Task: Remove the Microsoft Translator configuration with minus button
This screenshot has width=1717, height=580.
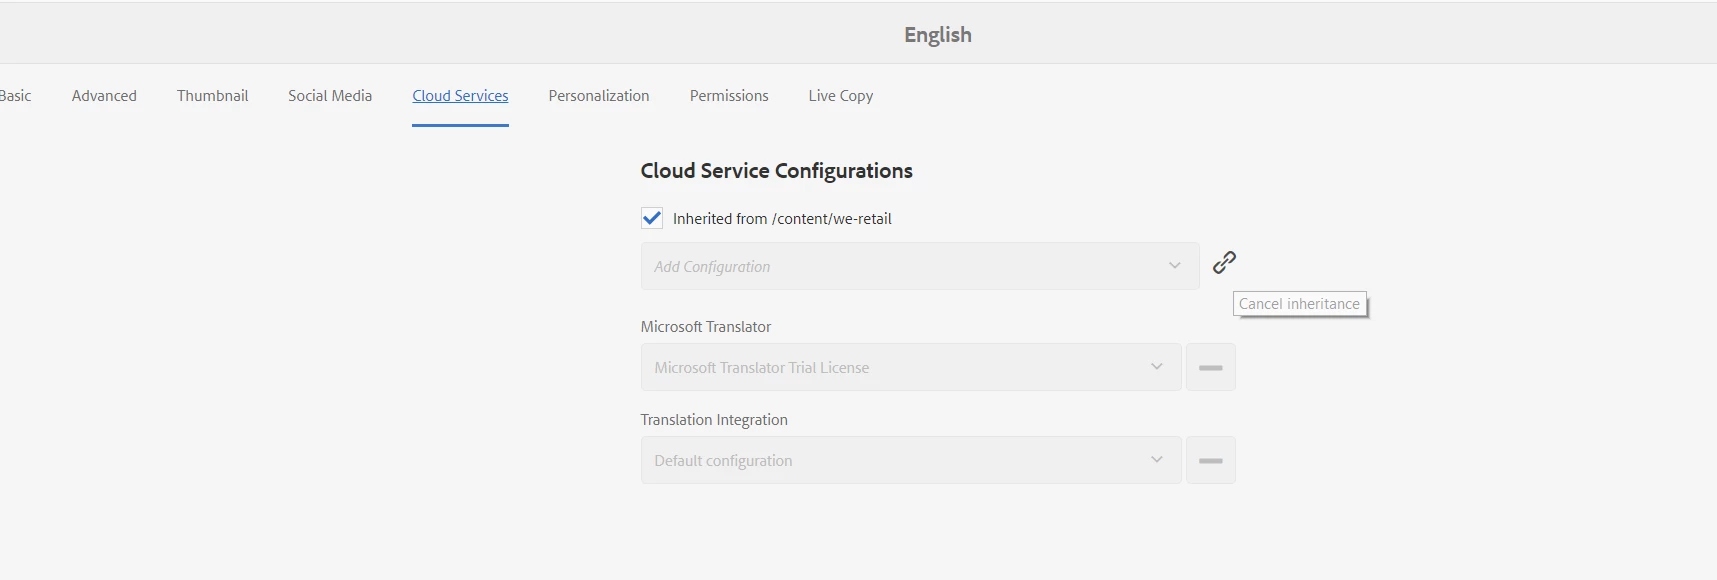Action: (1210, 368)
